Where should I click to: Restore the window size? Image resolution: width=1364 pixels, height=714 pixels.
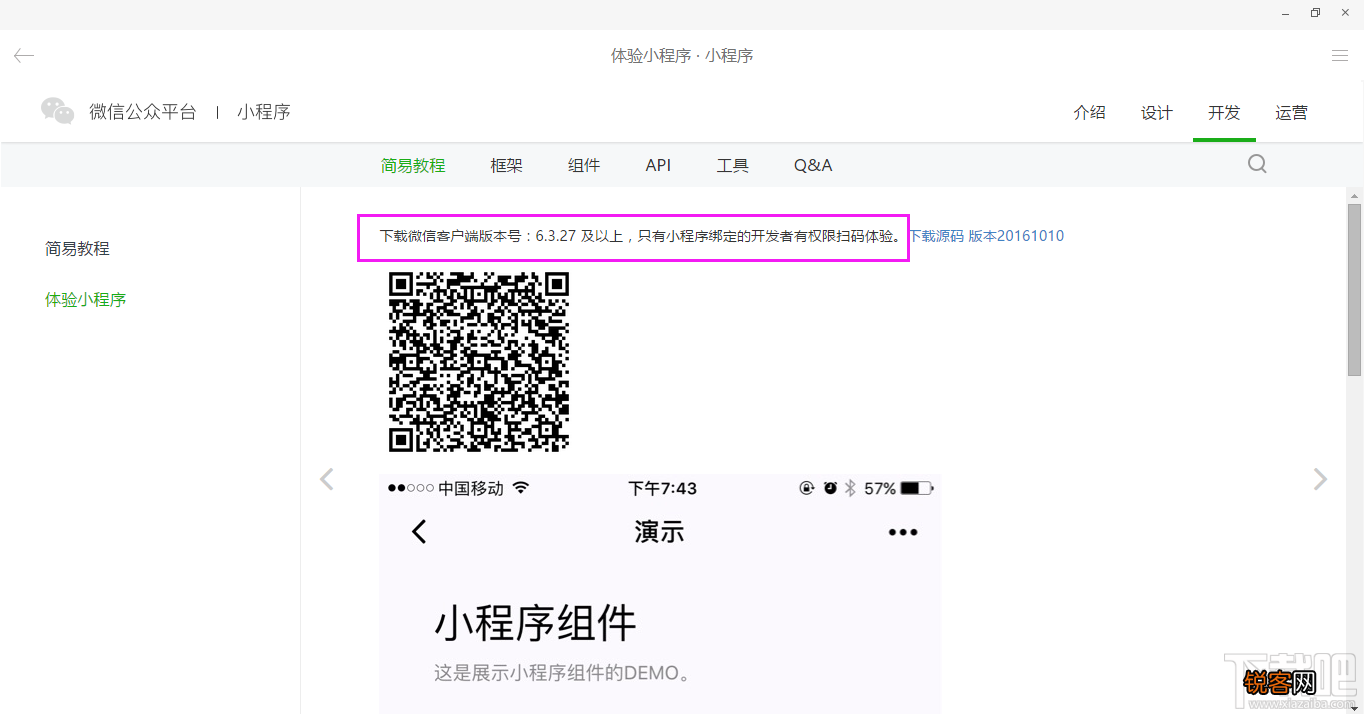coord(1315,13)
